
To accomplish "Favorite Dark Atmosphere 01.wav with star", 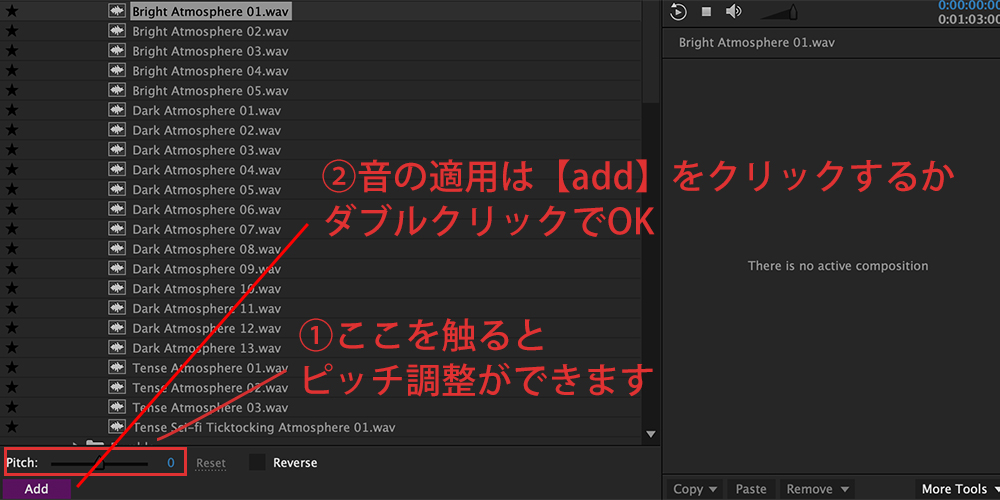I will pos(11,110).
